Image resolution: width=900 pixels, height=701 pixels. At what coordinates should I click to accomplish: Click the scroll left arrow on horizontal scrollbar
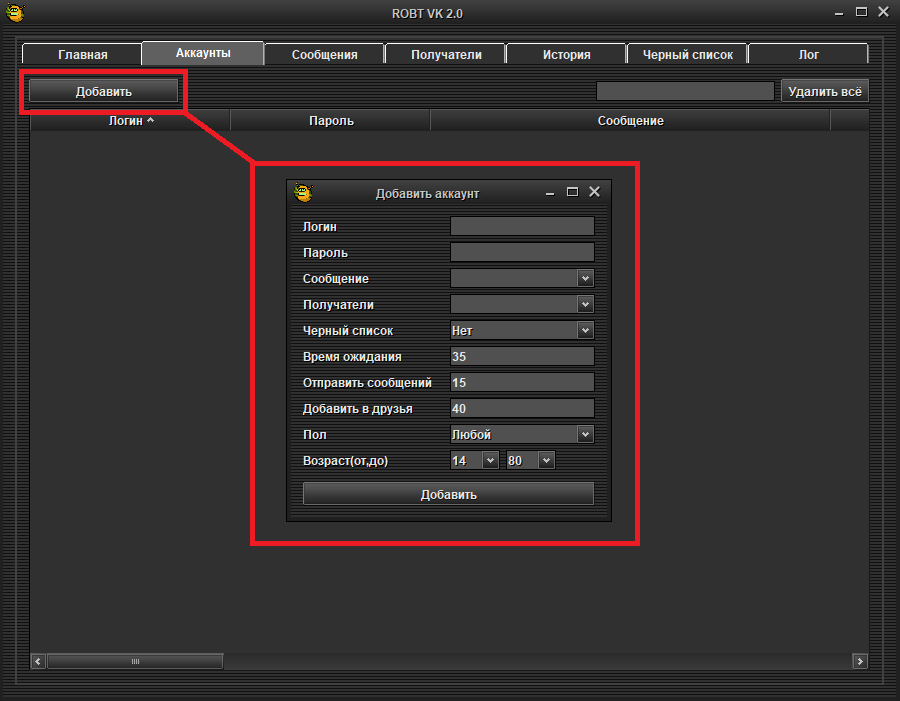[39, 661]
